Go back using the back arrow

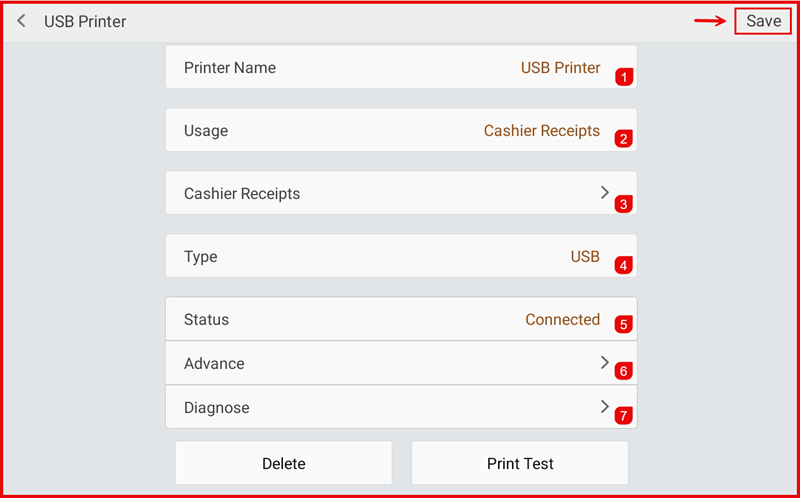(x=21, y=21)
